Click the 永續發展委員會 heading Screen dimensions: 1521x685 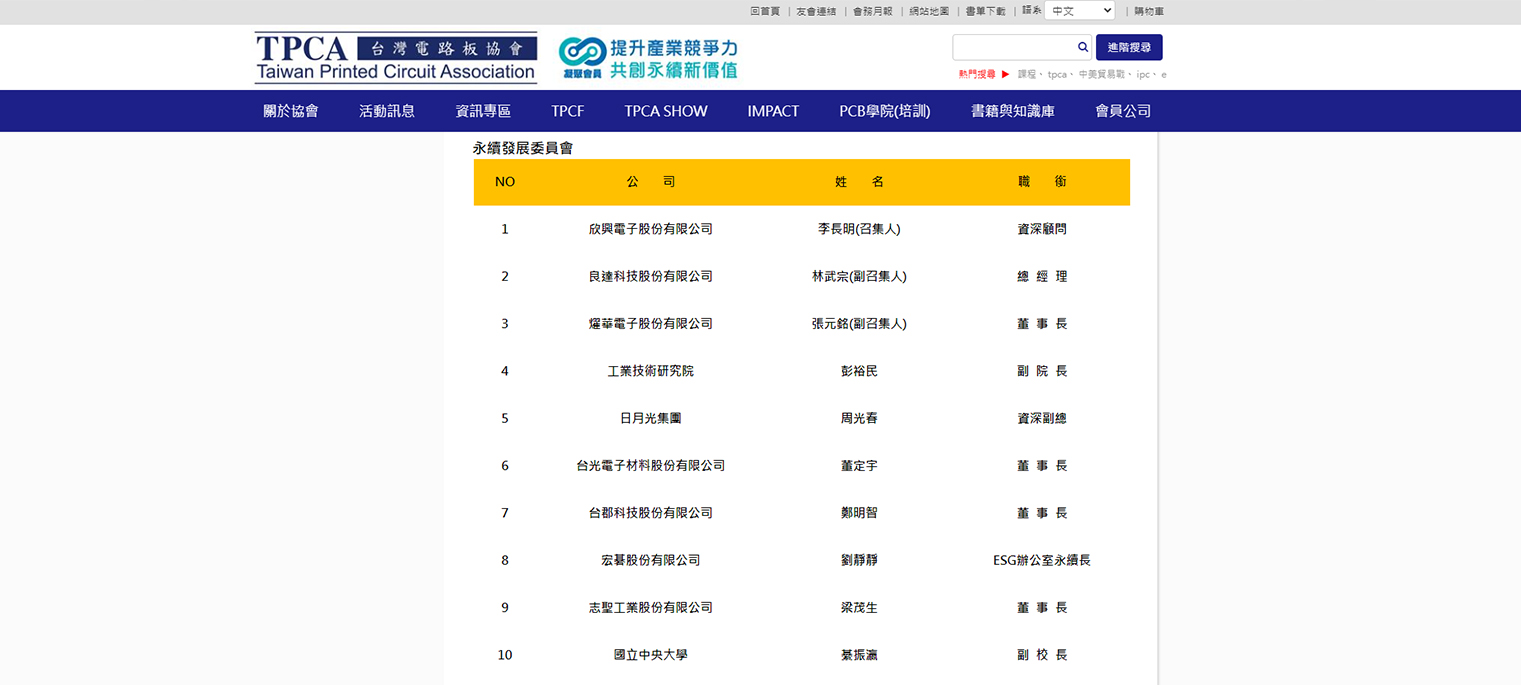click(523, 148)
